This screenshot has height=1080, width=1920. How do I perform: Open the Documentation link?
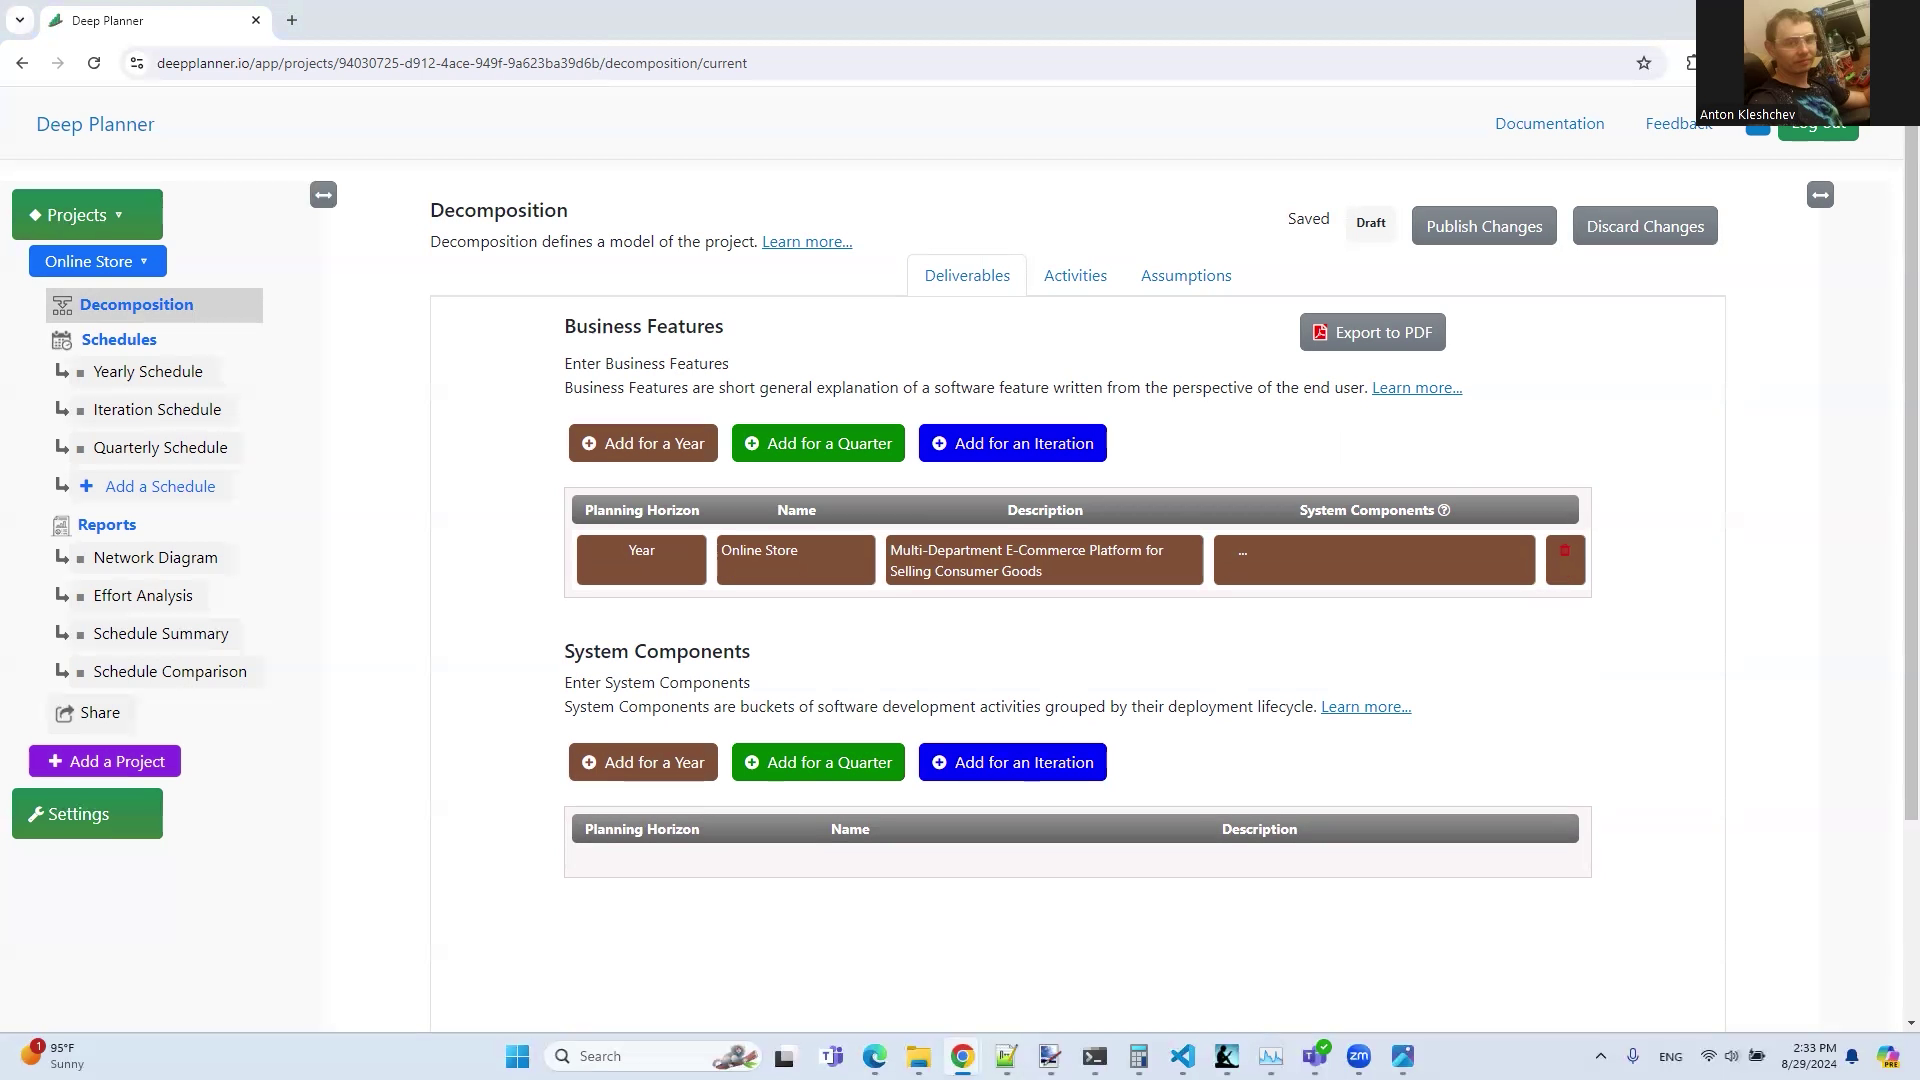pos(1549,124)
